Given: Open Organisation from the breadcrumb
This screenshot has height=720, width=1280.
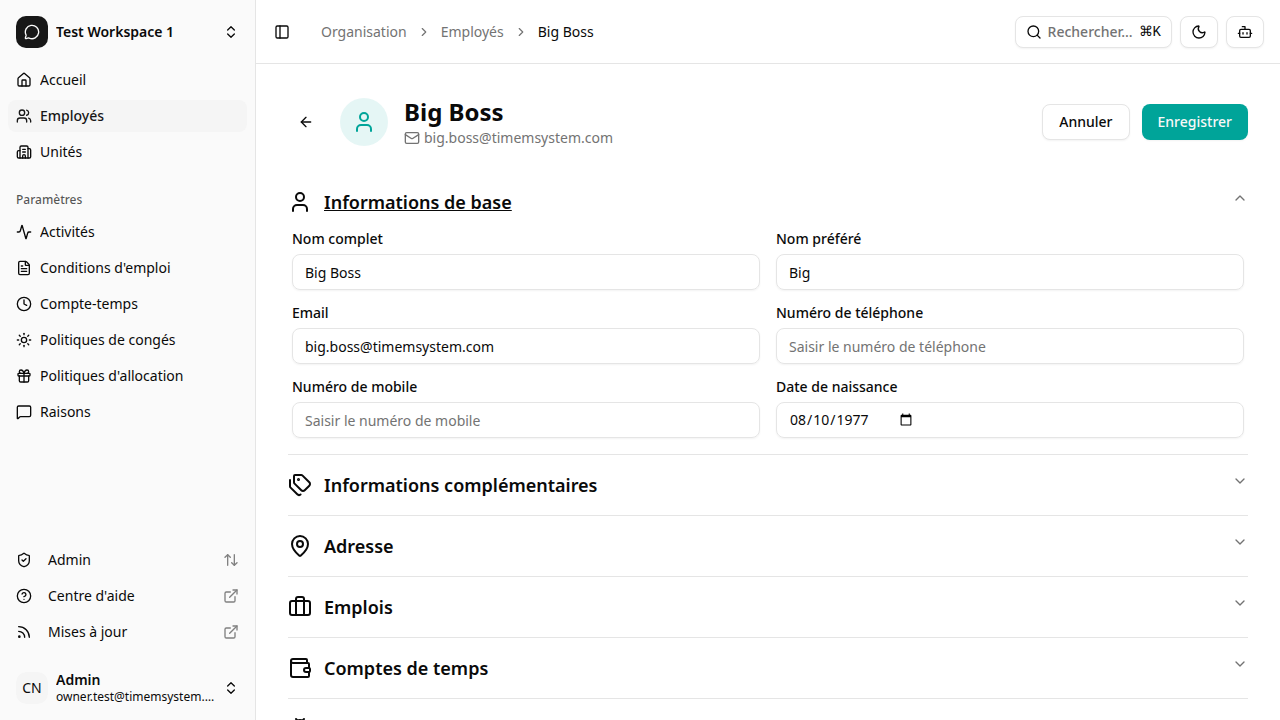Looking at the screenshot, I should (364, 31).
